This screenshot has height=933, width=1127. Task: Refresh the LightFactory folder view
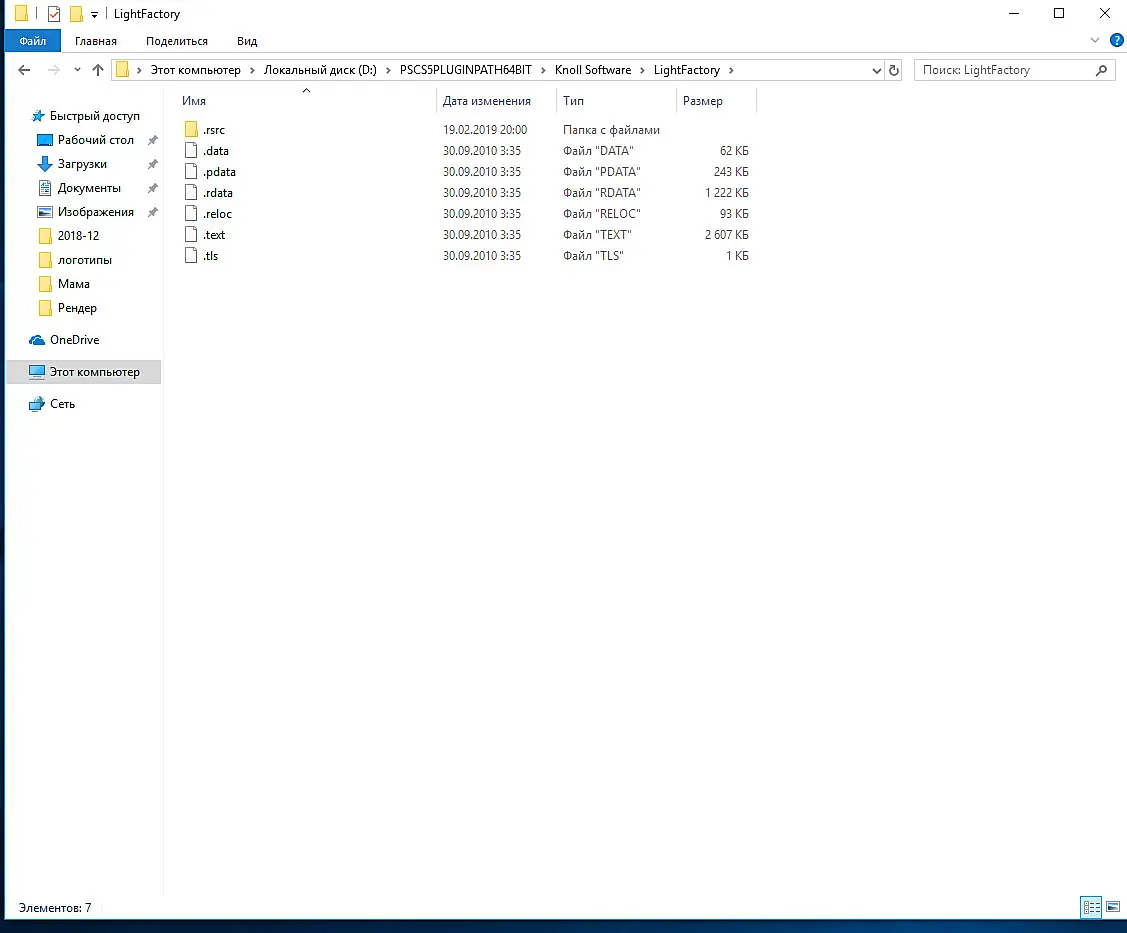pos(893,70)
